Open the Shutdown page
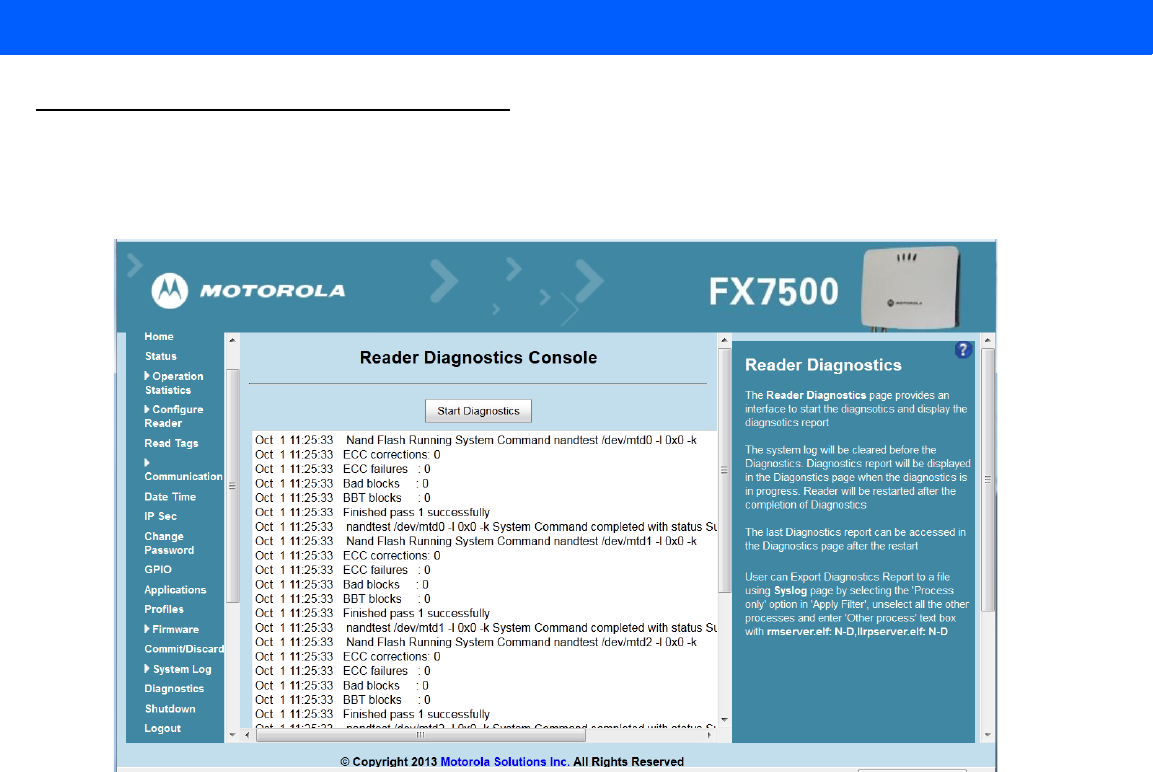 (170, 709)
